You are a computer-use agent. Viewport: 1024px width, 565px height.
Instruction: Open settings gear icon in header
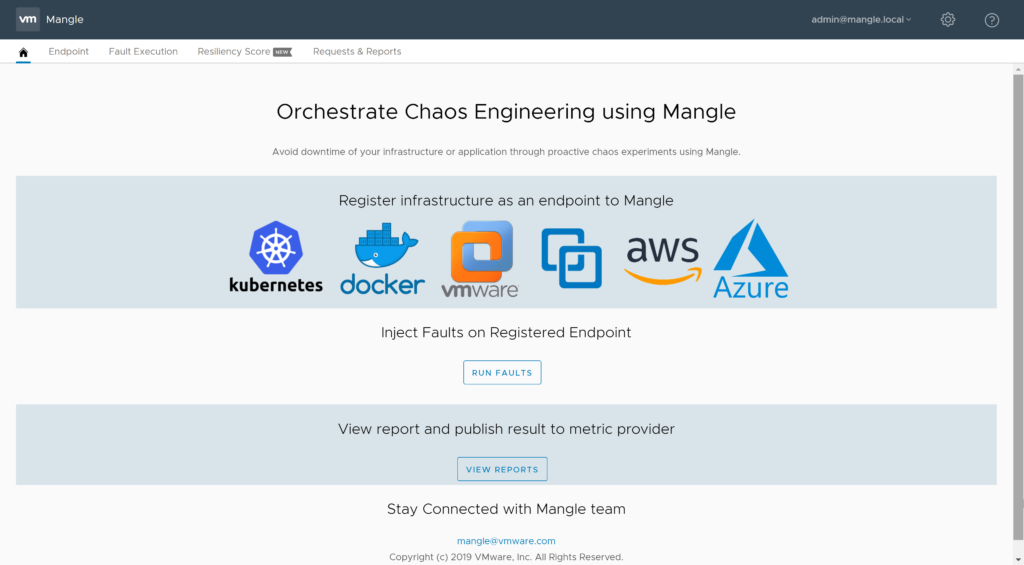[x=948, y=20]
